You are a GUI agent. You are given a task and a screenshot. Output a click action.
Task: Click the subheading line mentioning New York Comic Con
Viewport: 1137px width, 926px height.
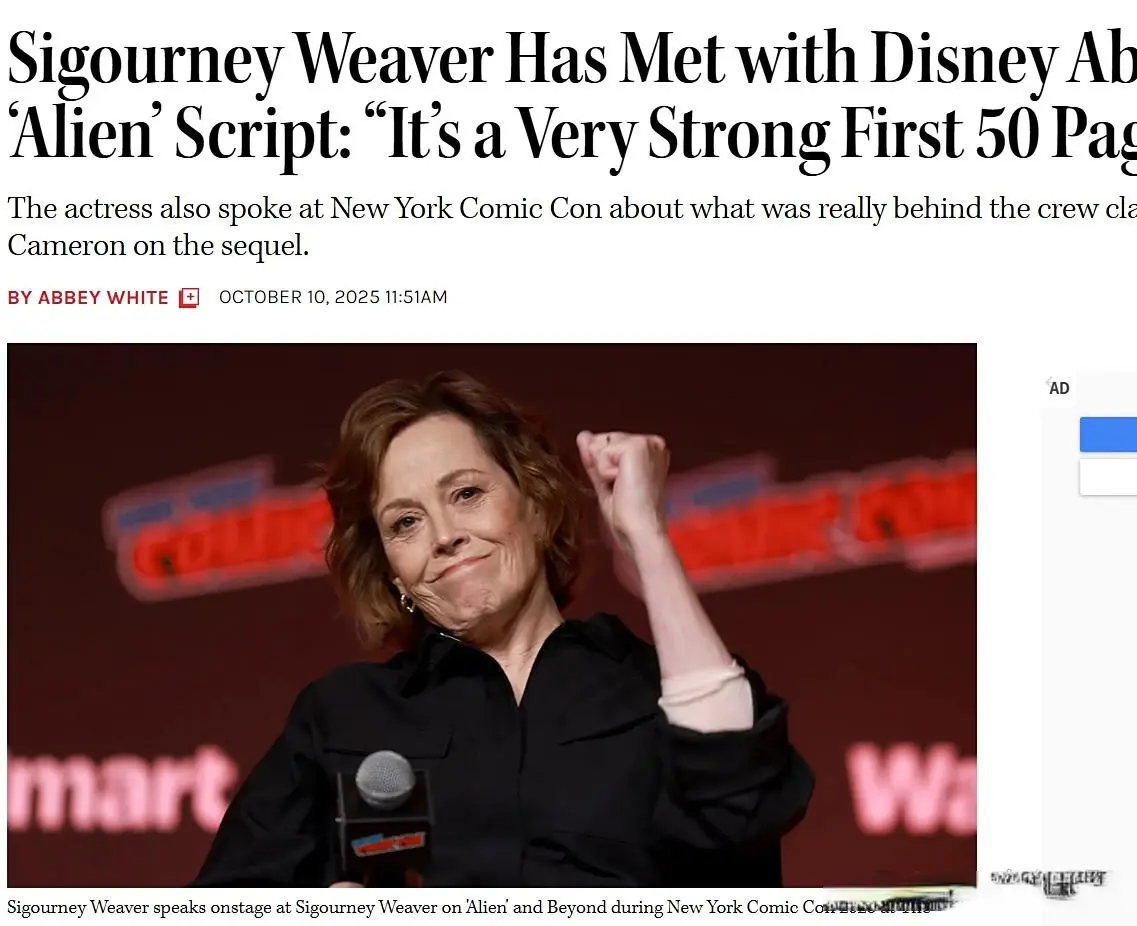(x=571, y=208)
